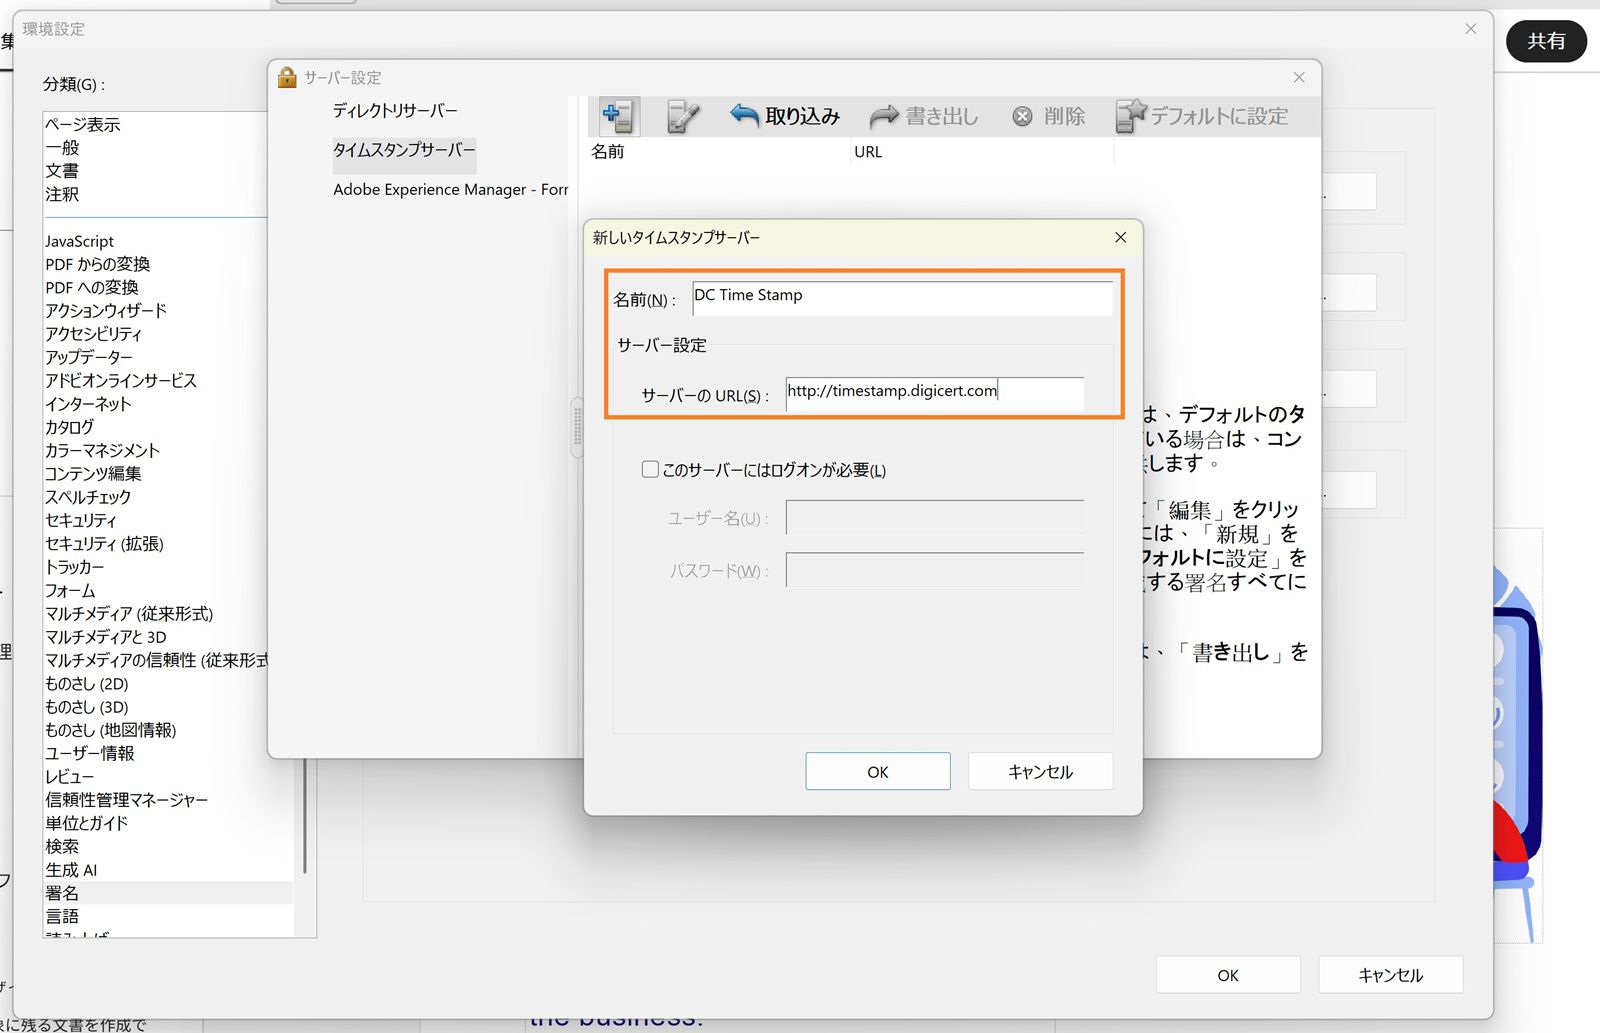1600x1033 pixels.
Task: Delete a server via the 削除 icon
Action: click(x=1049, y=115)
